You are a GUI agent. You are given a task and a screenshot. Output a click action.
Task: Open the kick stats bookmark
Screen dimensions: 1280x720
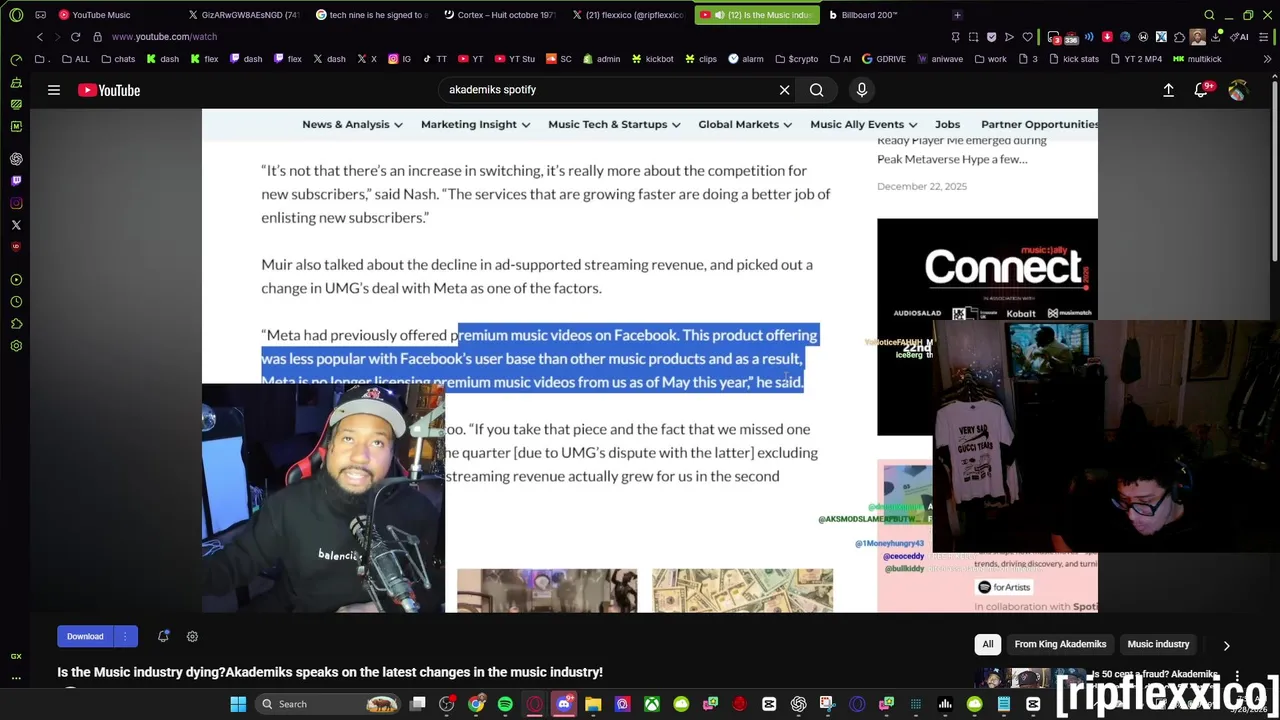pos(1073,59)
